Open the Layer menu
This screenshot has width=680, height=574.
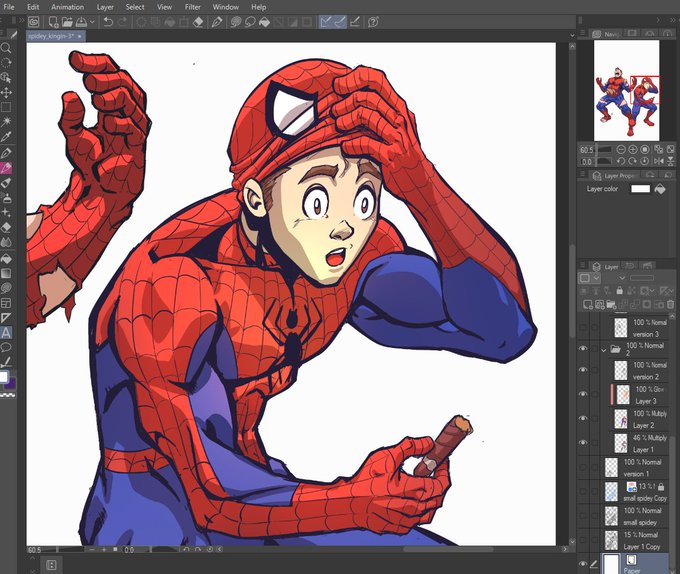[105, 7]
